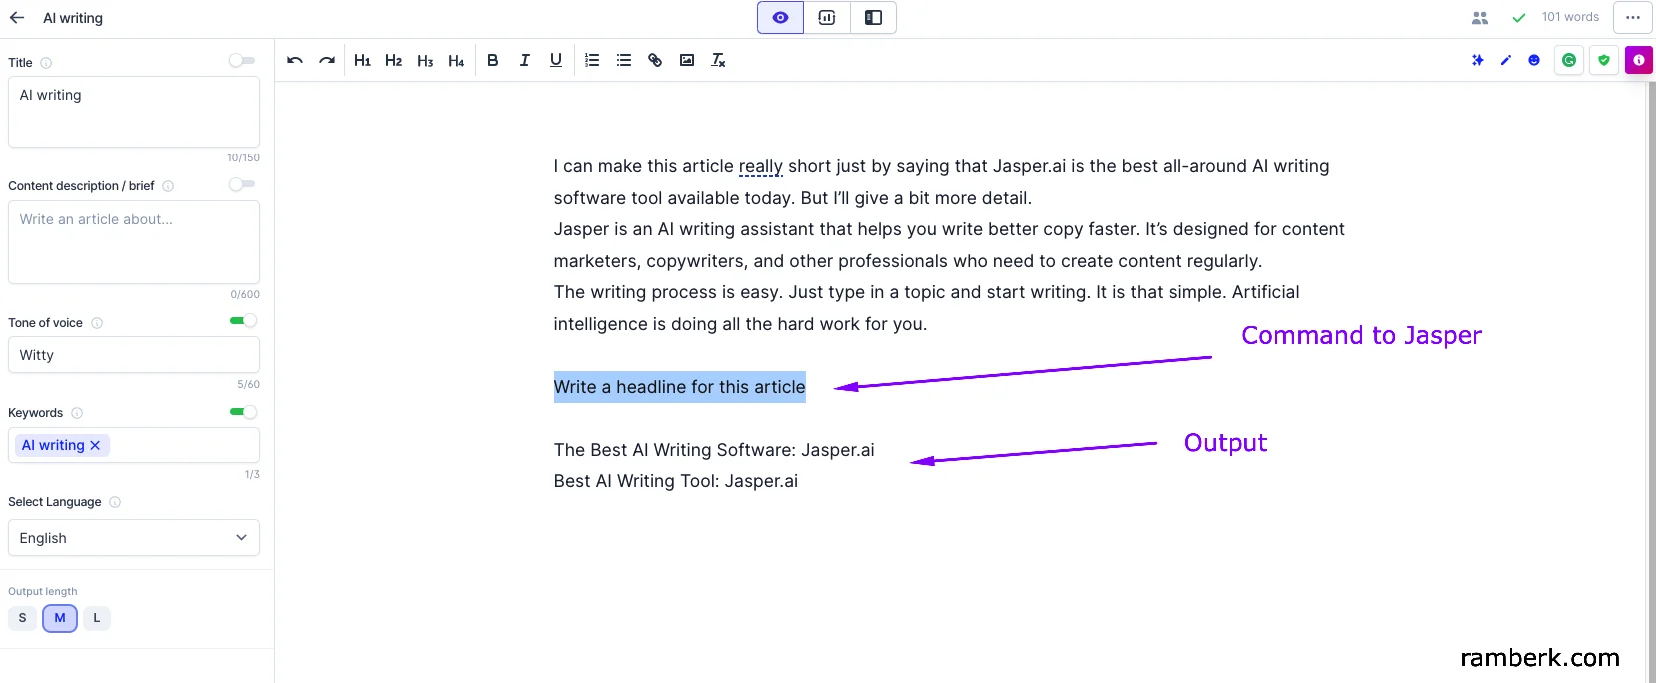This screenshot has width=1656, height=683.
Task: Open the collaborators people icon
Action: click(1480, 18)
